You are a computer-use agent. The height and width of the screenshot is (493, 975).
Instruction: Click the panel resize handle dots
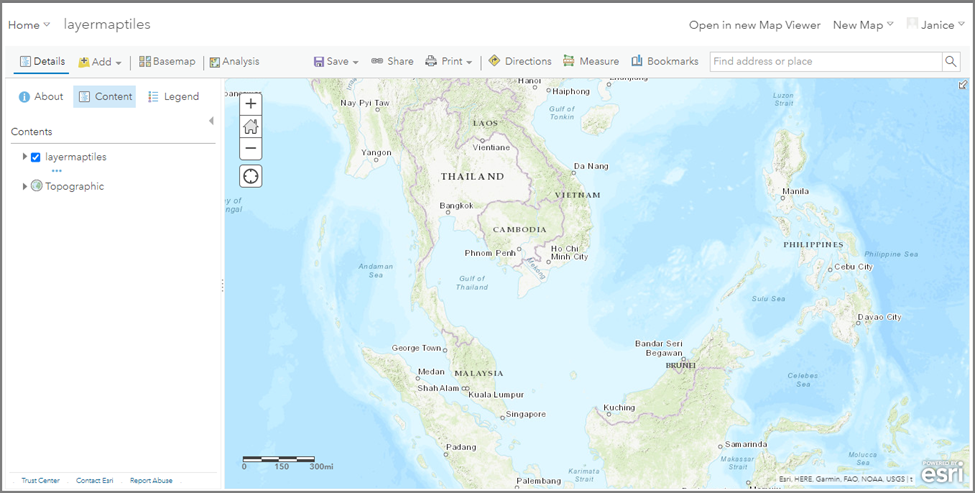point(222,285)
